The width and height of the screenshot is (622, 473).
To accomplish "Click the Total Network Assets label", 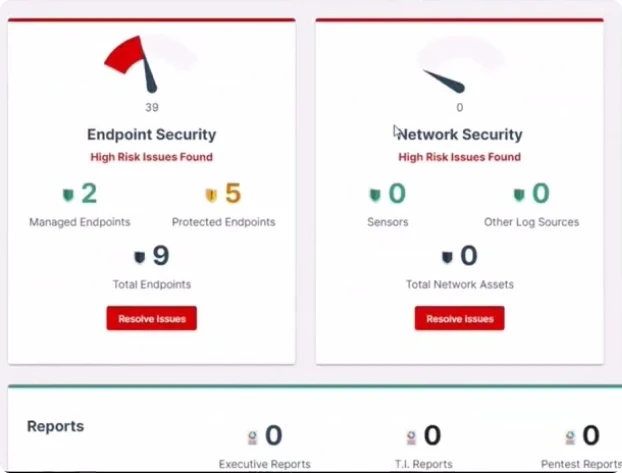I will coord(460,284).
